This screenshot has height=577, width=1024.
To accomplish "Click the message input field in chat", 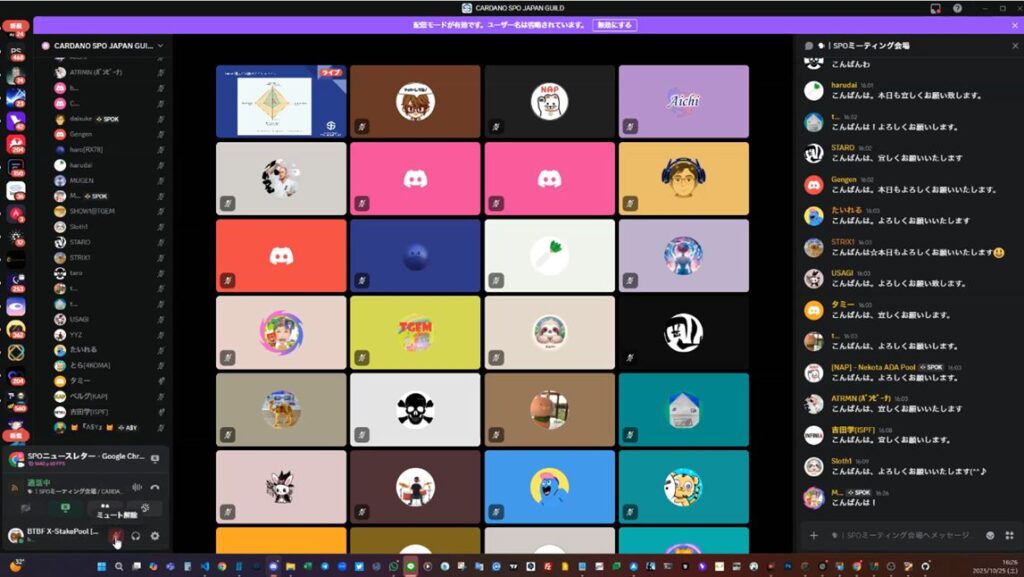I will (x=900, y=535).
